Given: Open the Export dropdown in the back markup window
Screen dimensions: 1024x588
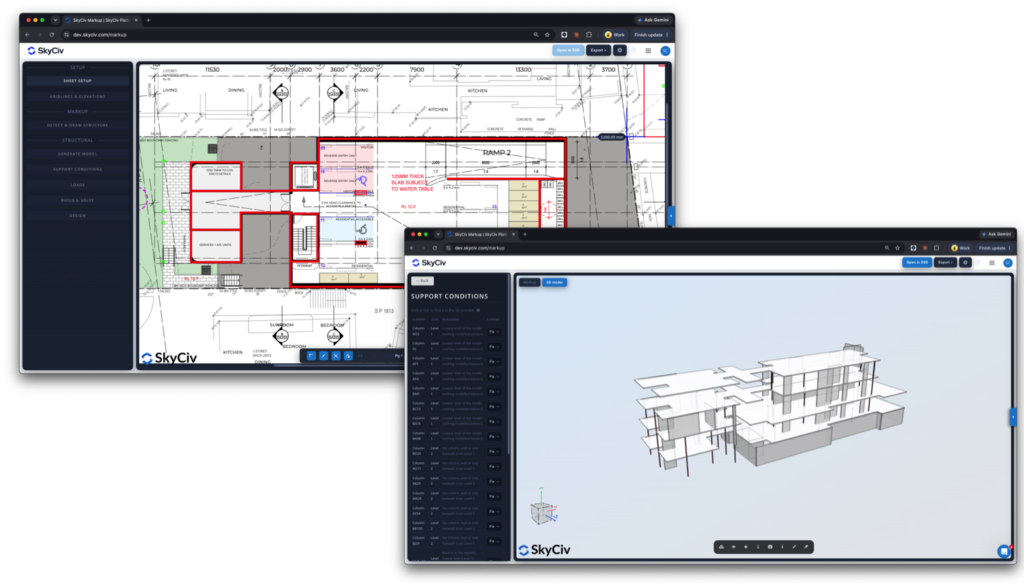Looking at the screenshot, I should coord(598,50).
